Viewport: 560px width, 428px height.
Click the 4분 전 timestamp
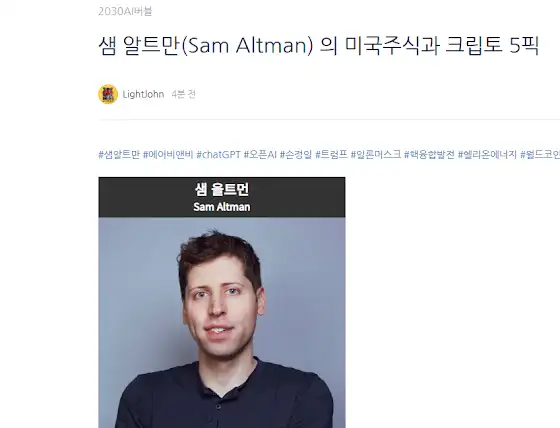[184, 94]
